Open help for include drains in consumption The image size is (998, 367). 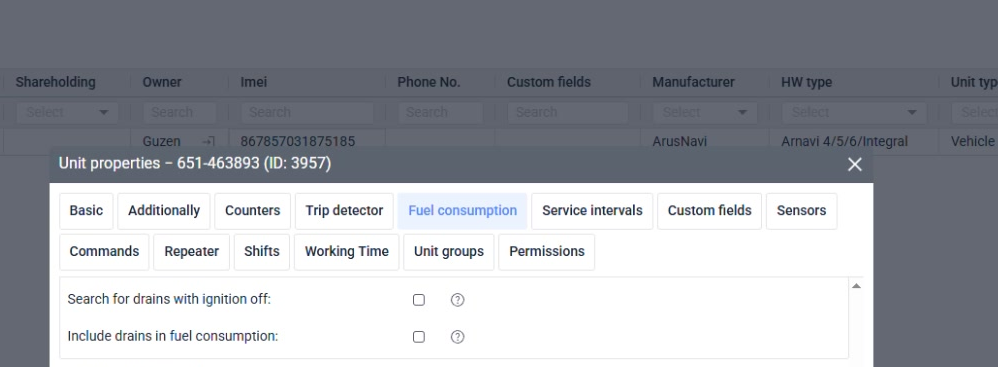tap(457, 336)
